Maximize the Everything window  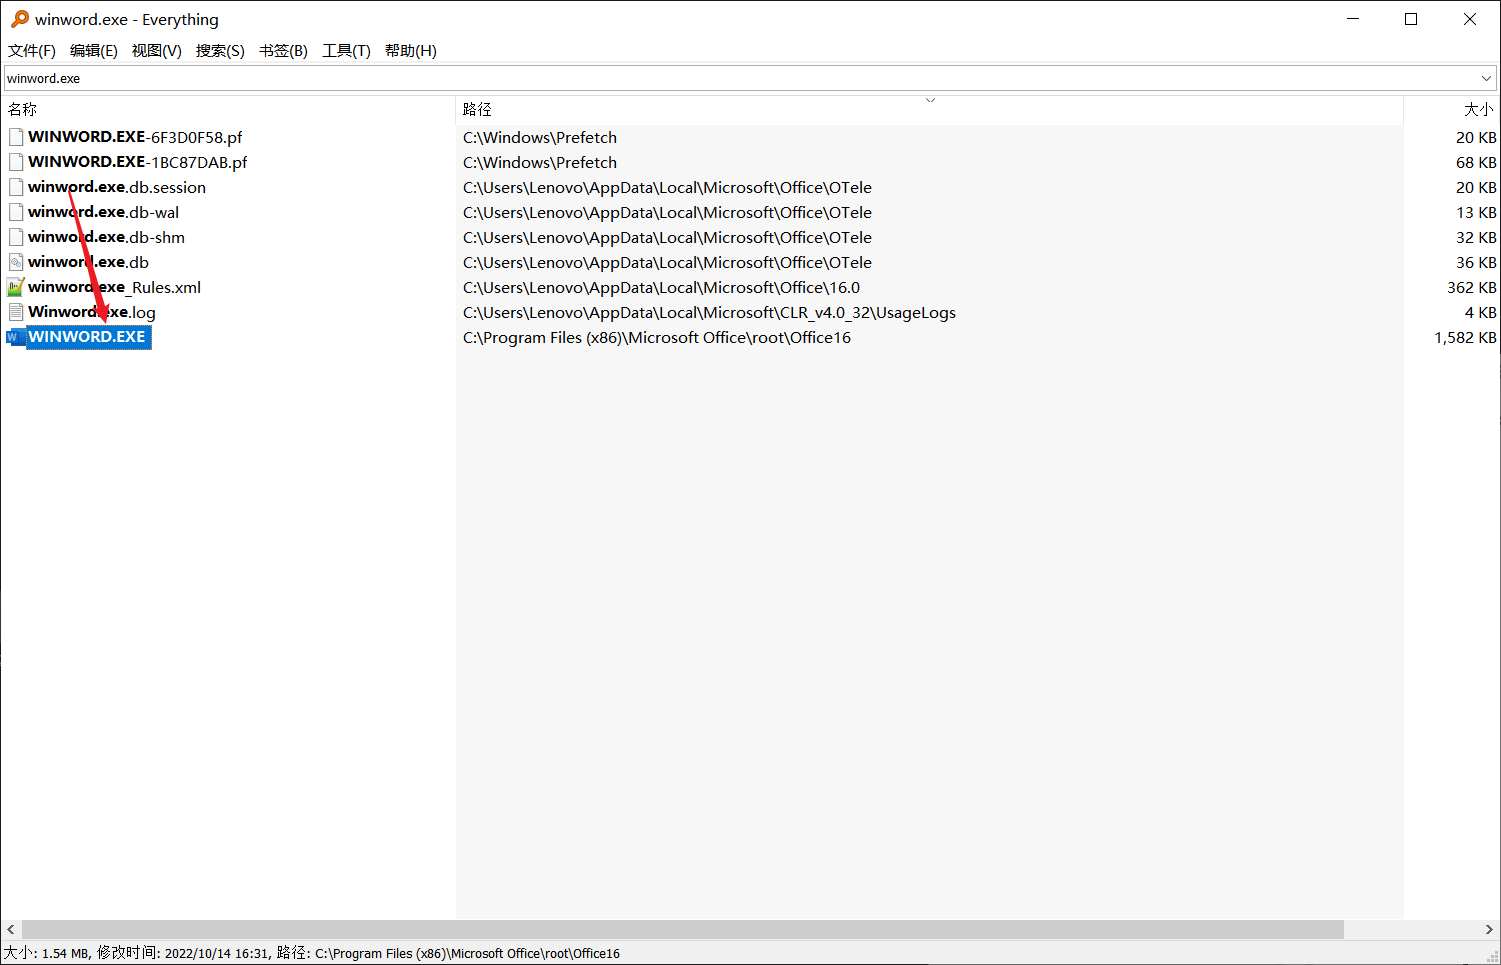pos(1411,19)
